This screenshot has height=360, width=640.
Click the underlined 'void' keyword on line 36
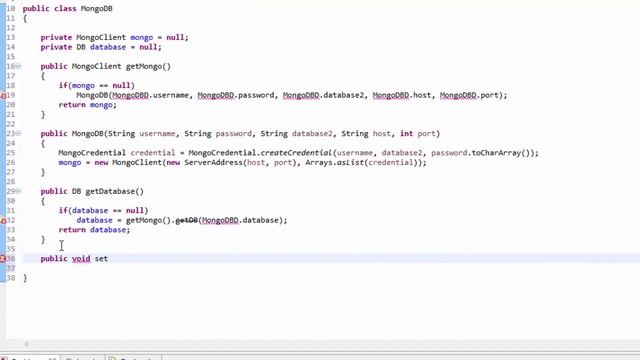point(81,259)
